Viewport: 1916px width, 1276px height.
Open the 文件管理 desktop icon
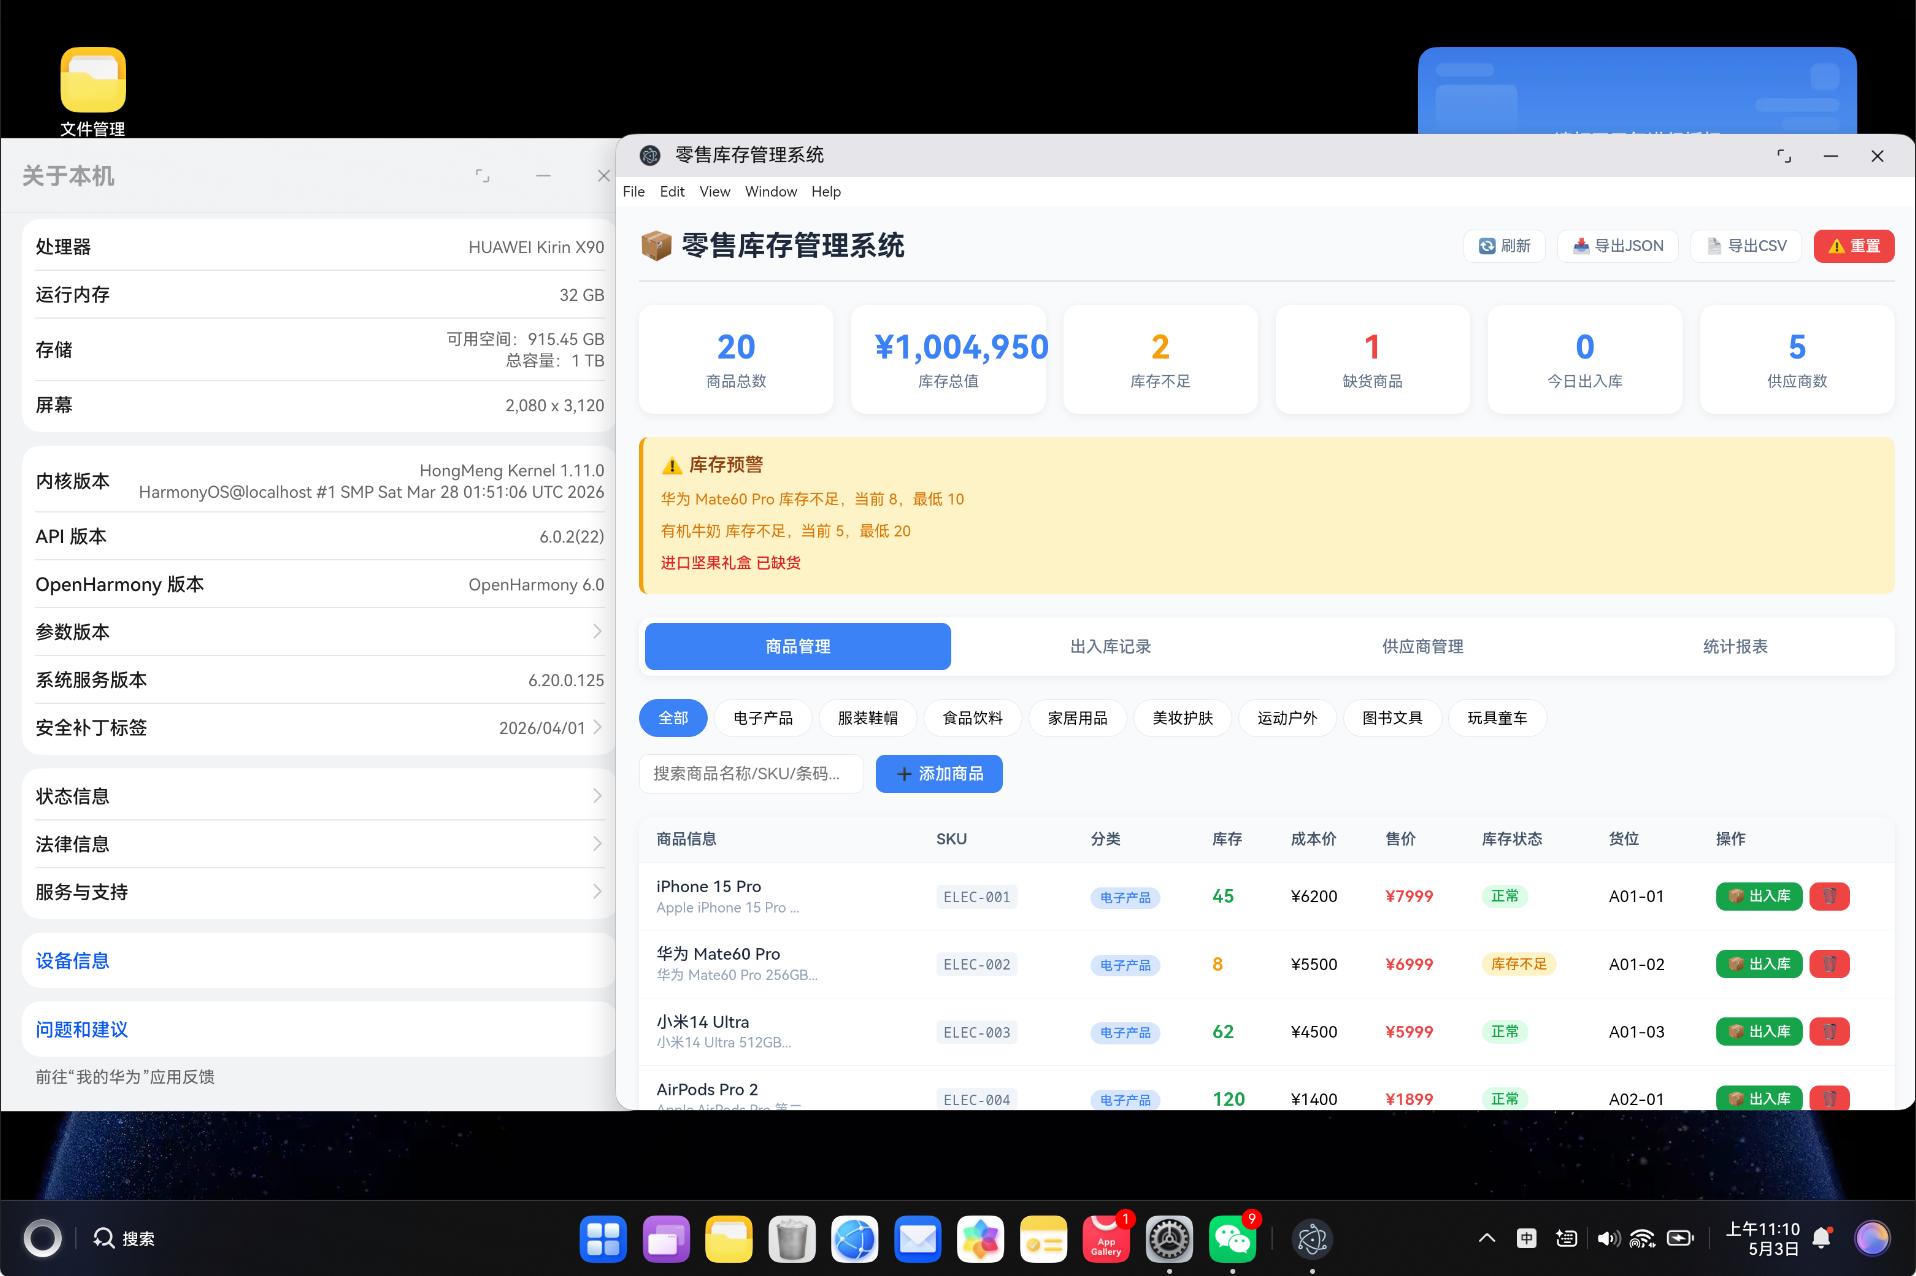[x=93, y=91]
